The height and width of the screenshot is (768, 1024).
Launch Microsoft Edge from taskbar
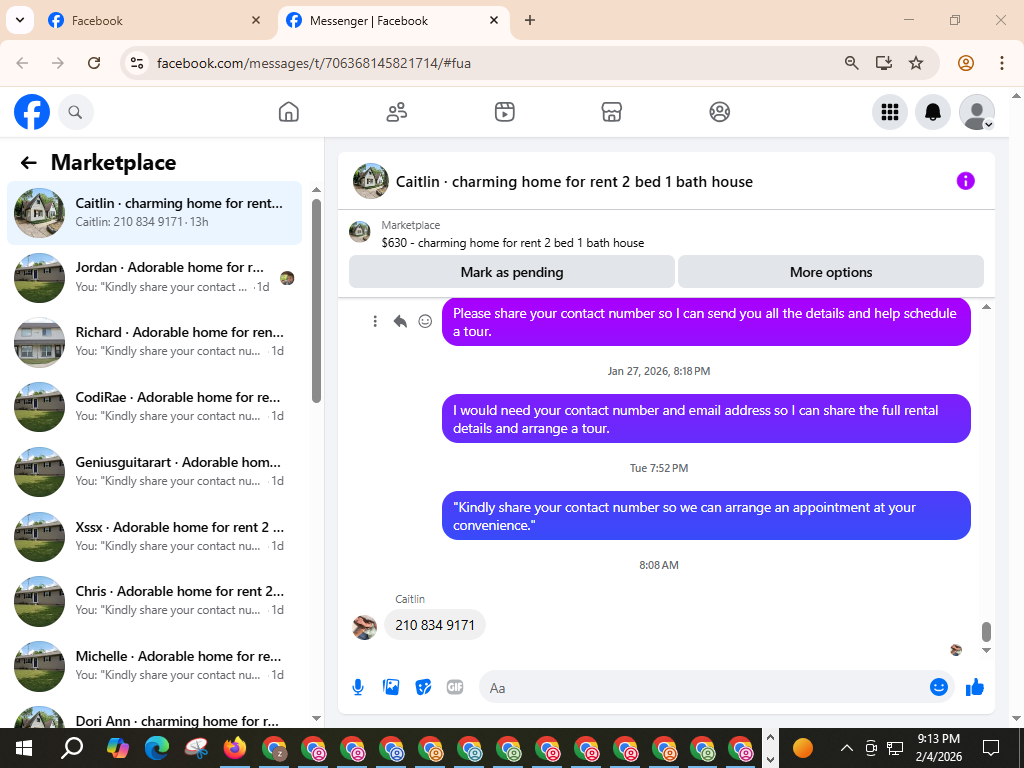[156, 748]
